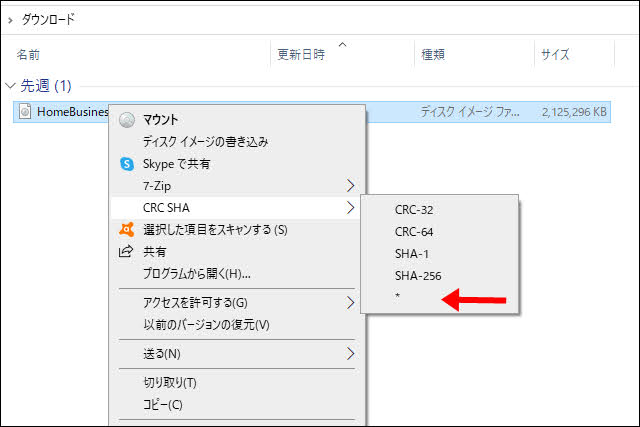Click the 先週 (1) group header

click(x=46, y=86)
